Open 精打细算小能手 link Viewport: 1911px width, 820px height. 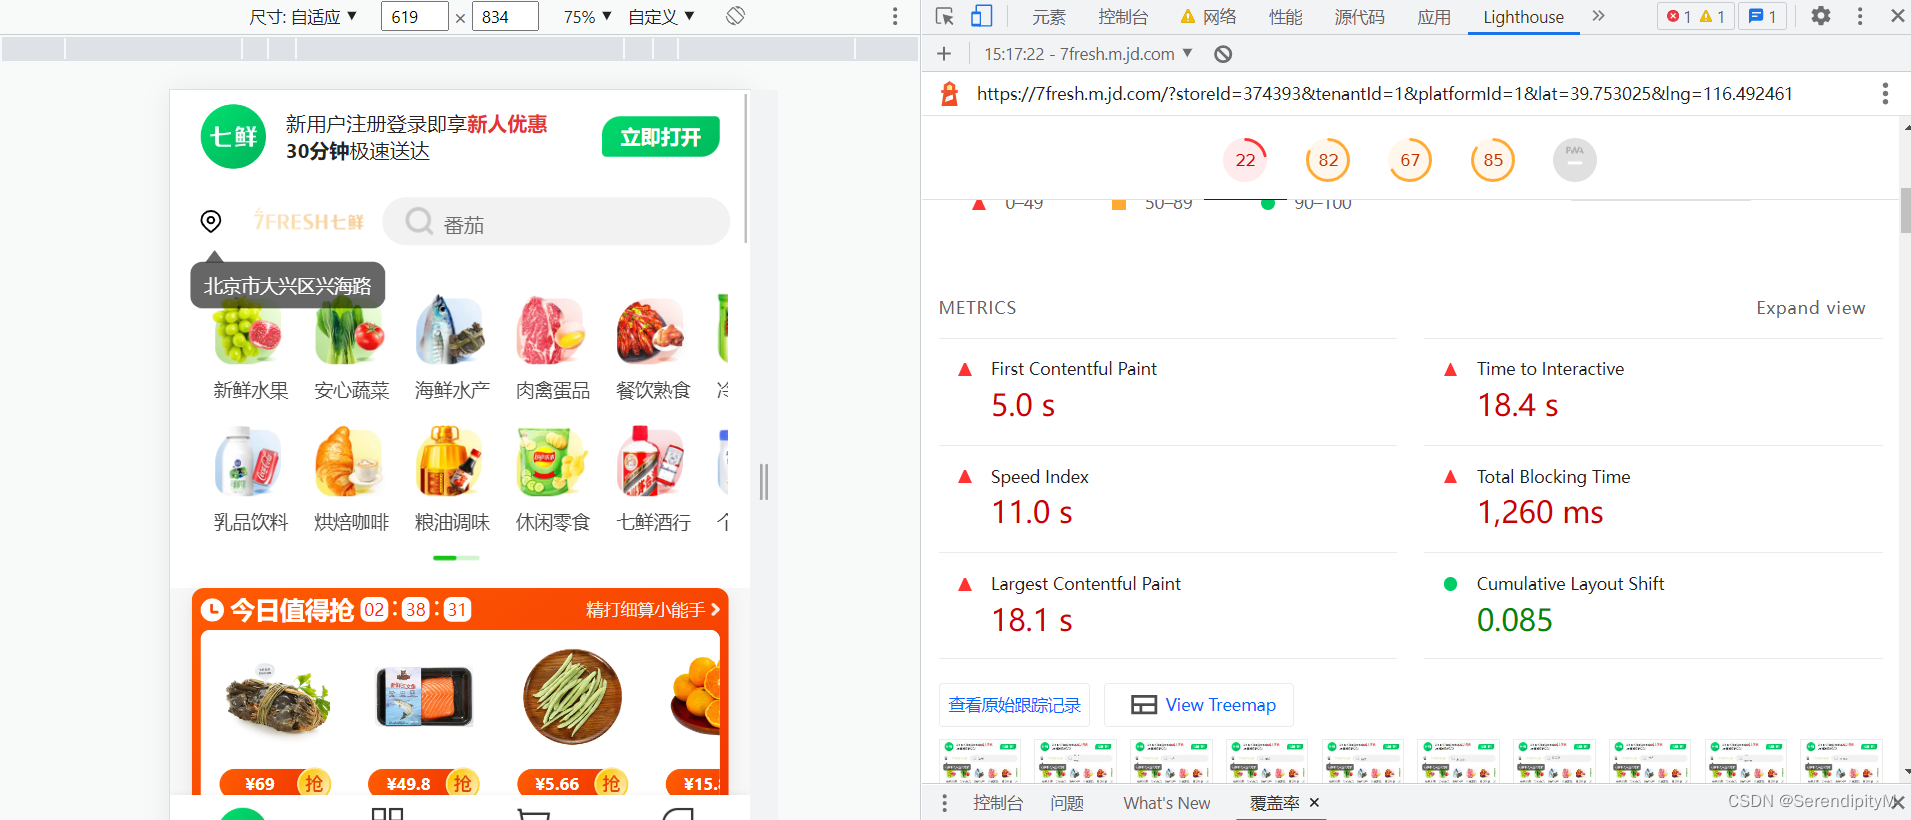[652, 610]
